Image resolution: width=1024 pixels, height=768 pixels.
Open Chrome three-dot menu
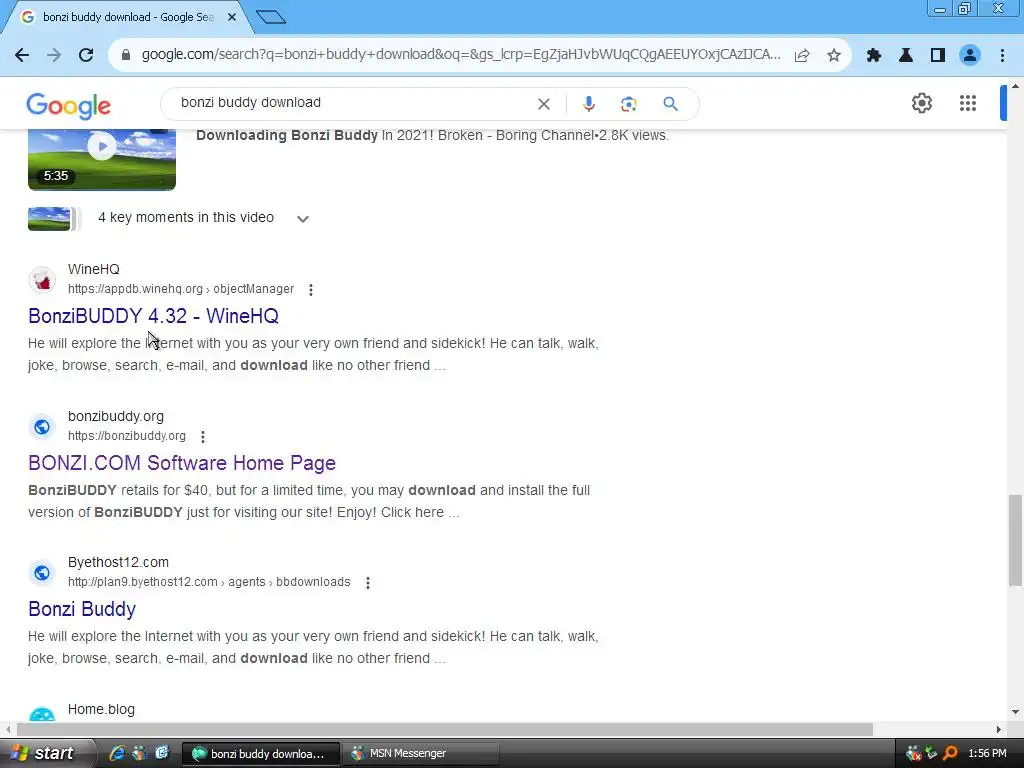(1002, 56)
